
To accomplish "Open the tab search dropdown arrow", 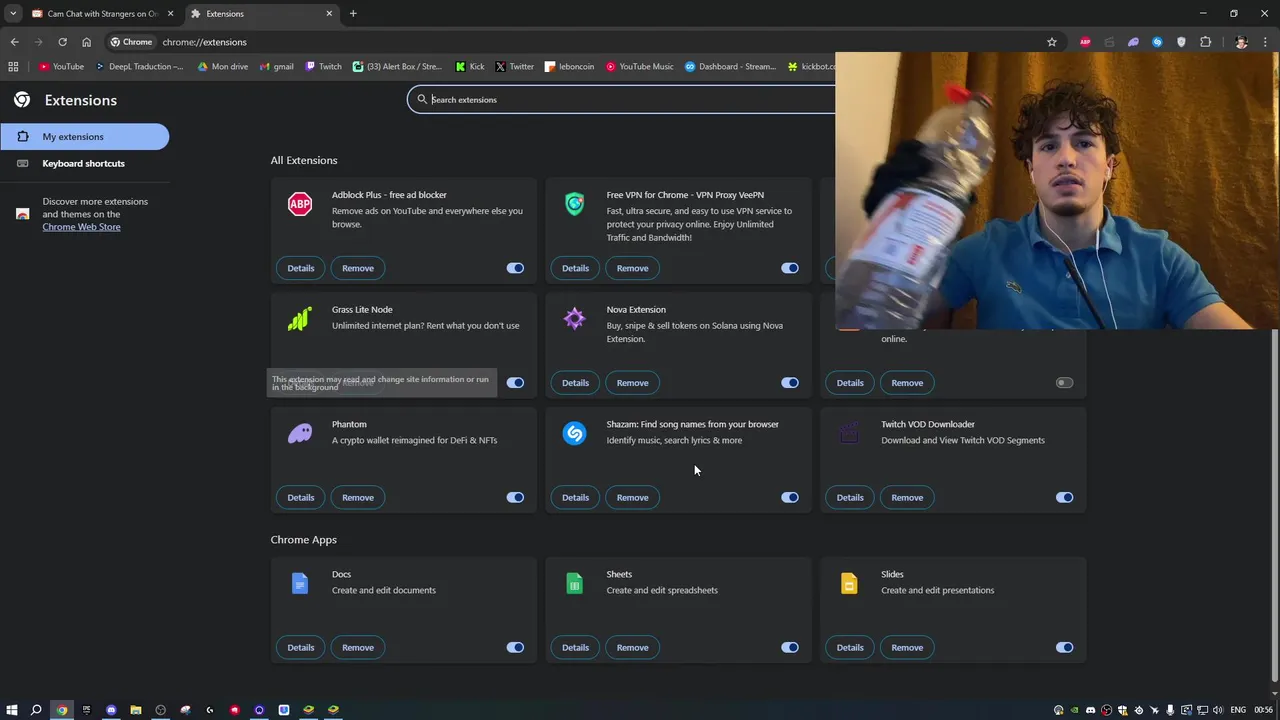I will (13, 14).
